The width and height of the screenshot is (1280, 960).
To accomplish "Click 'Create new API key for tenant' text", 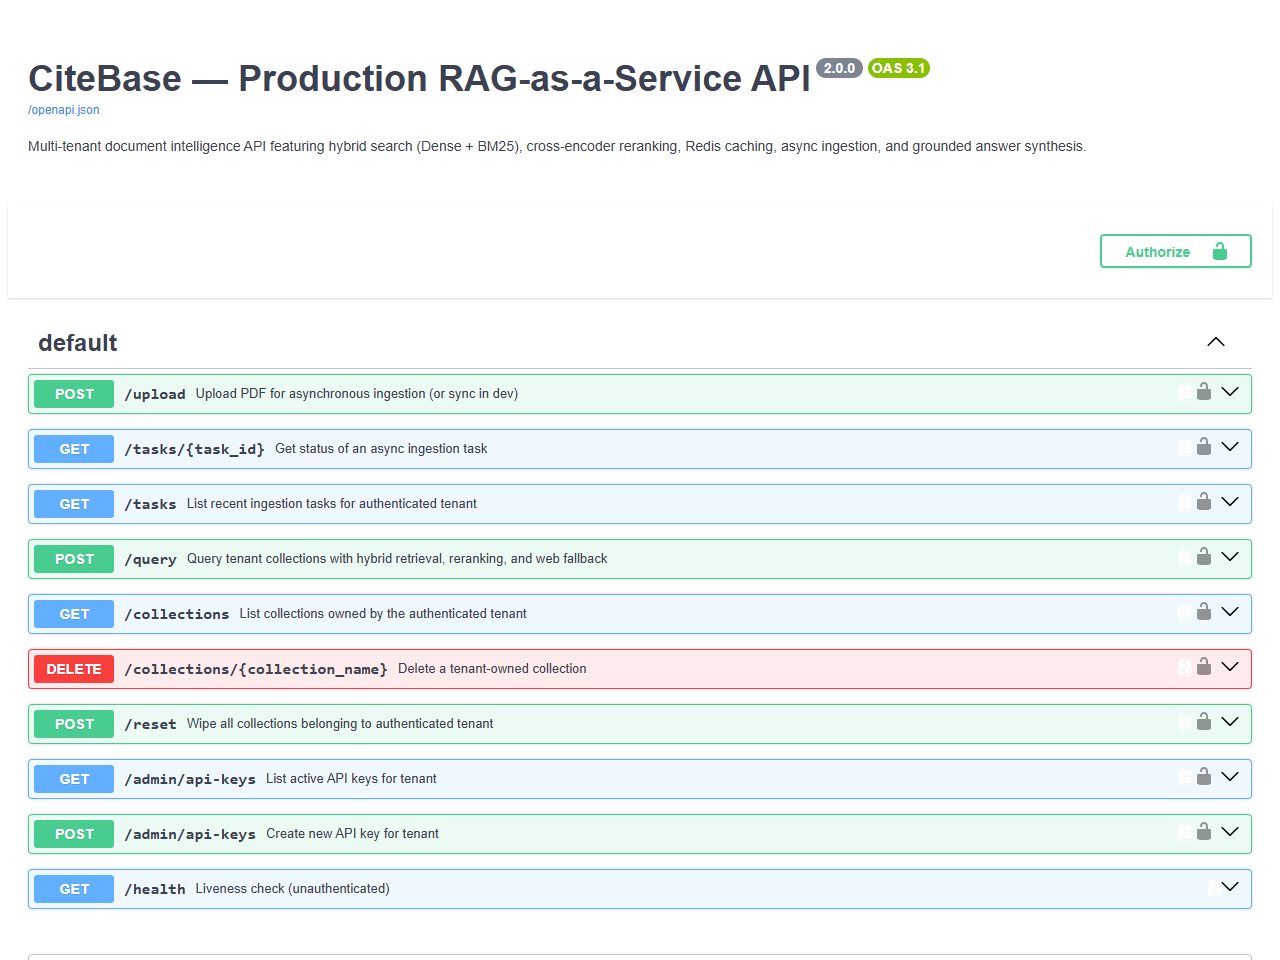I will pos(352,834).
